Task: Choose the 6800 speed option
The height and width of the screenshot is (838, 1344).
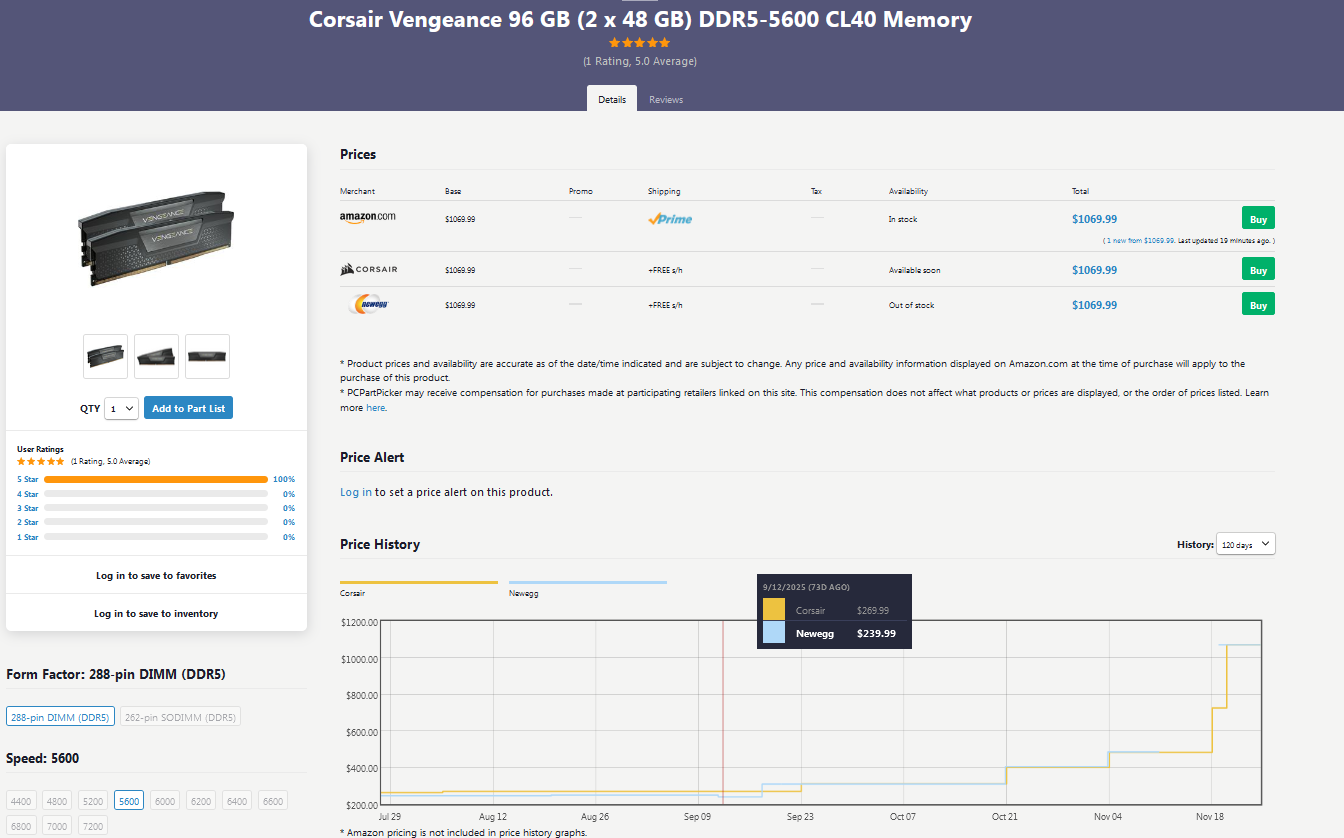Action: point(22,827)
